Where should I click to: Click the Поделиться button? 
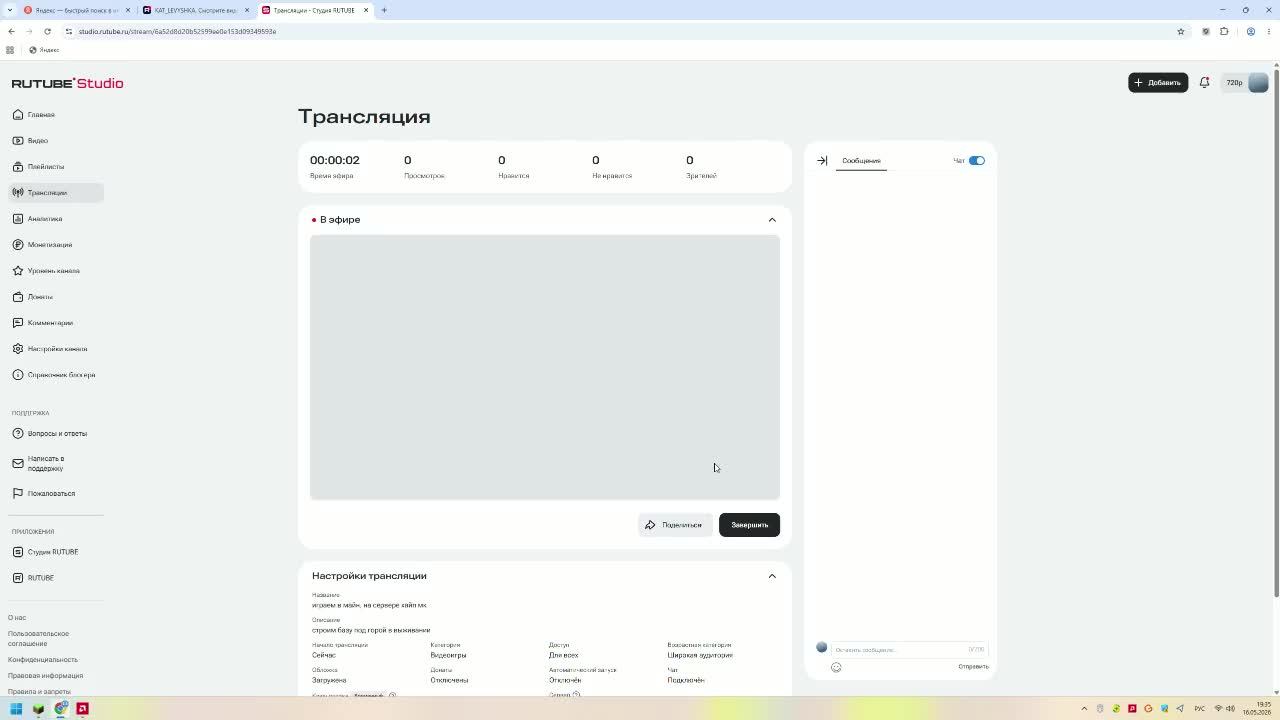pyautogui.click(x=675, y=525)
